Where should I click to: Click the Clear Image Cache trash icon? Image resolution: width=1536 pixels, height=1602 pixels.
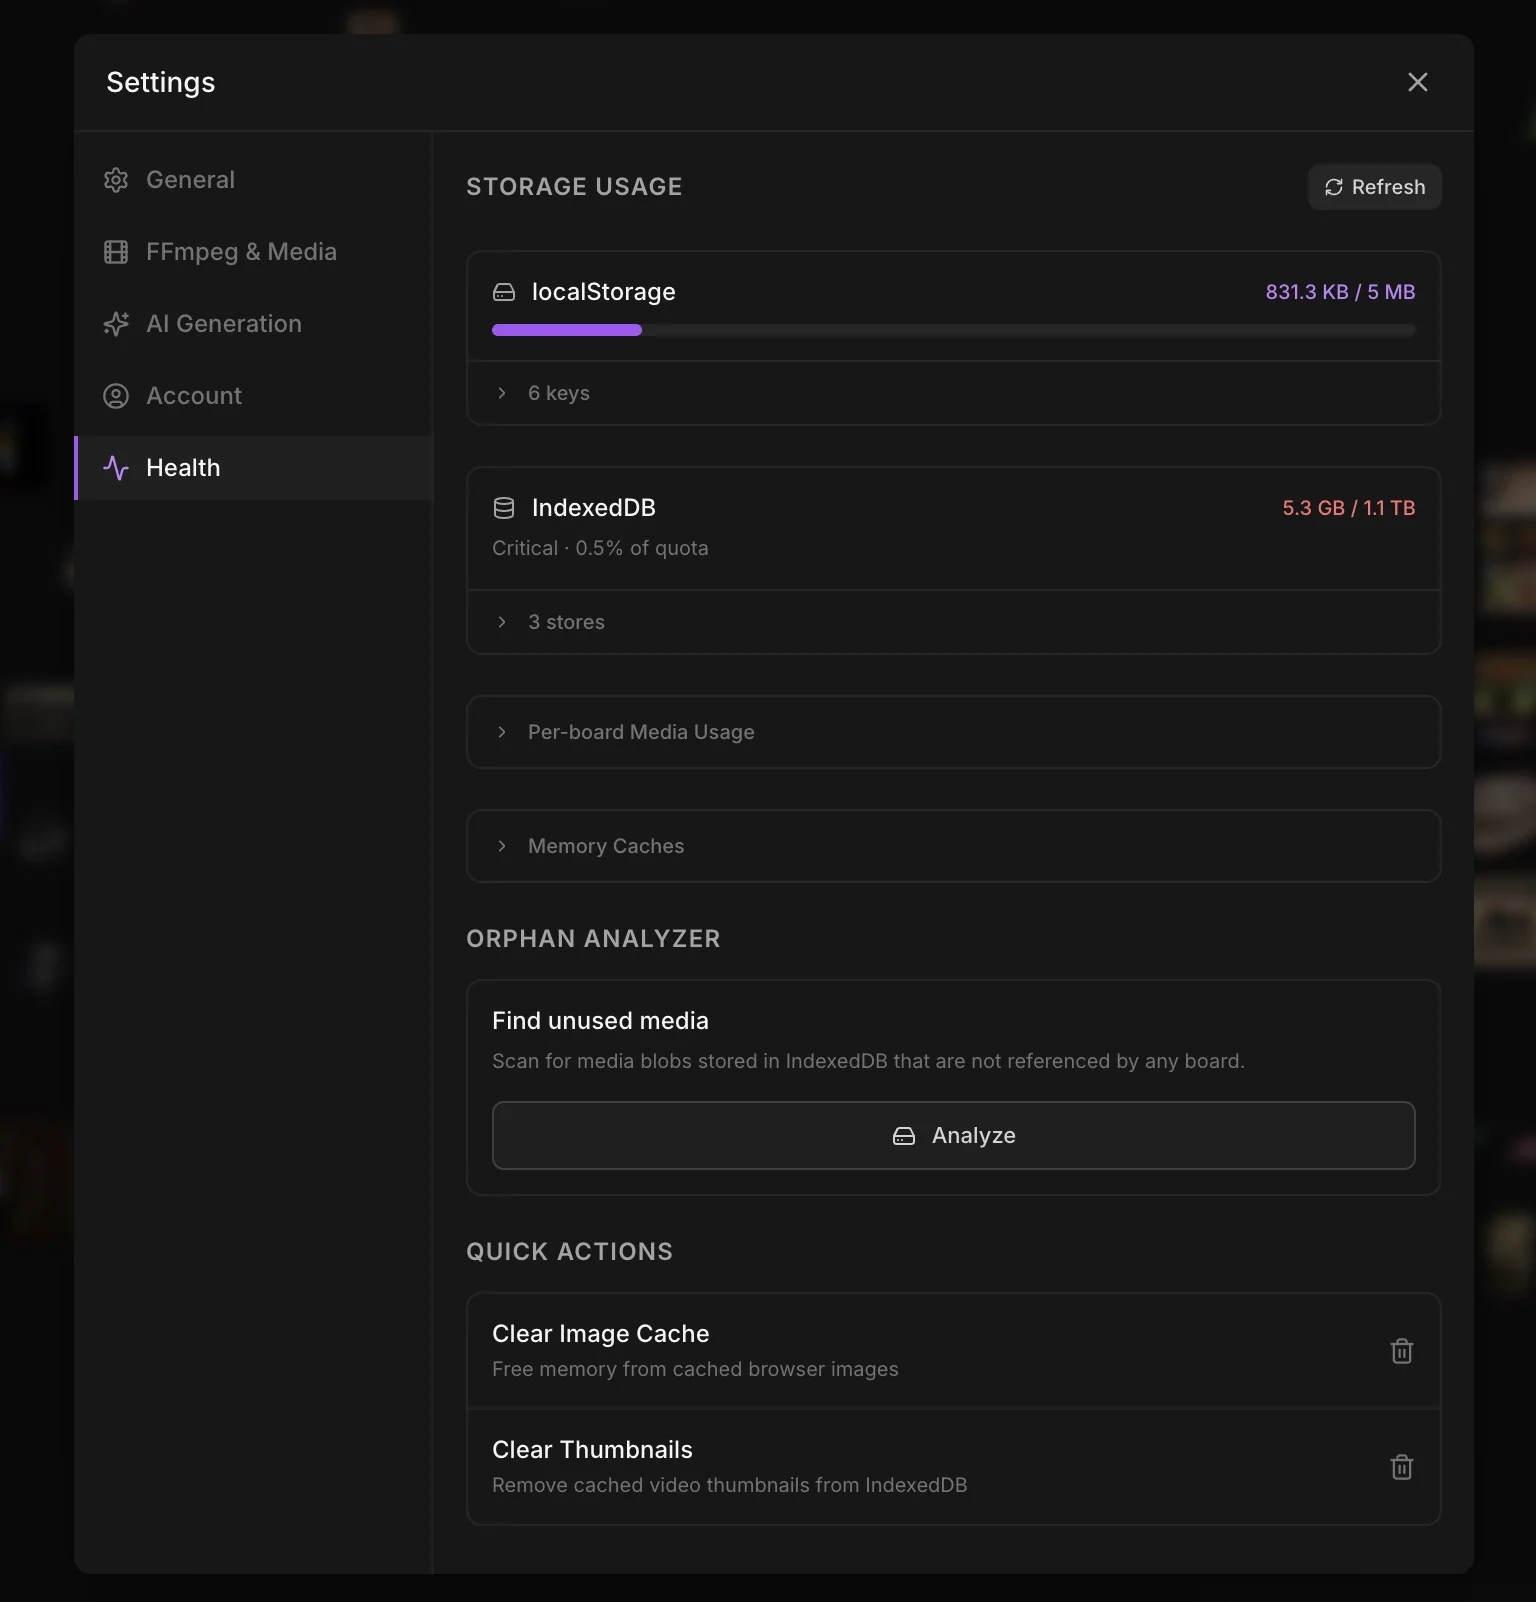[1401, 1351]
